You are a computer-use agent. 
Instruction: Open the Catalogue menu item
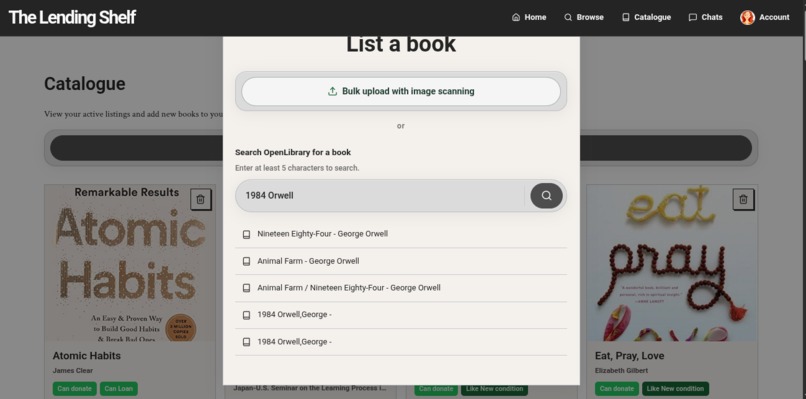(x=646, y=17)
